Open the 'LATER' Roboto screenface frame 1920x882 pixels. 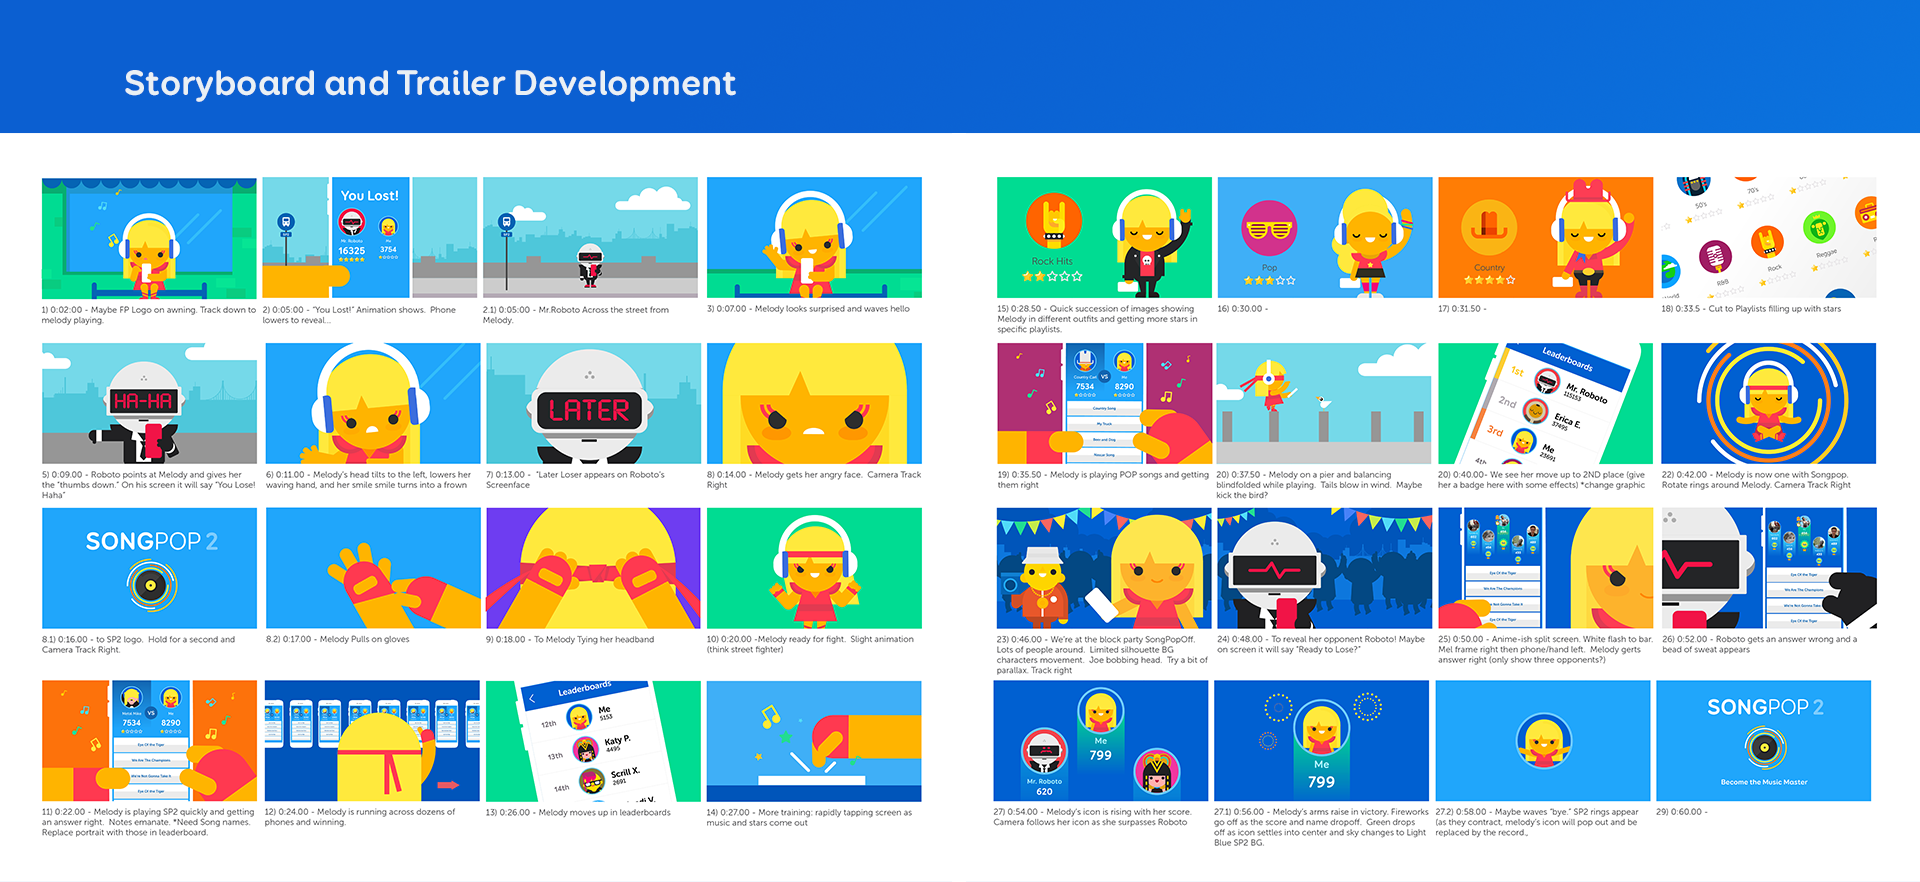click(x=593, y=403)
